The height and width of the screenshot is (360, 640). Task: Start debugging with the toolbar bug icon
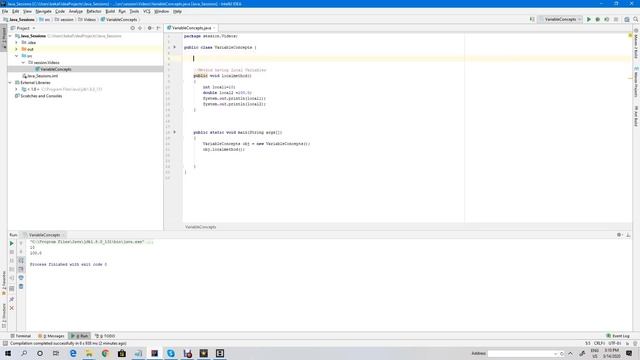pyautogui.click(x=598, y=19)
